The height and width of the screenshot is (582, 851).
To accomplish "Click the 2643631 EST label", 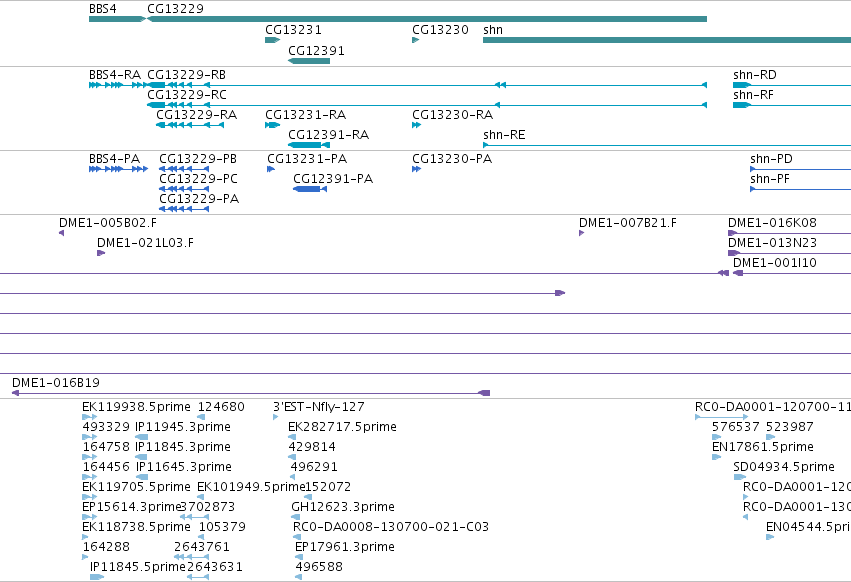I will click(215, 567).
